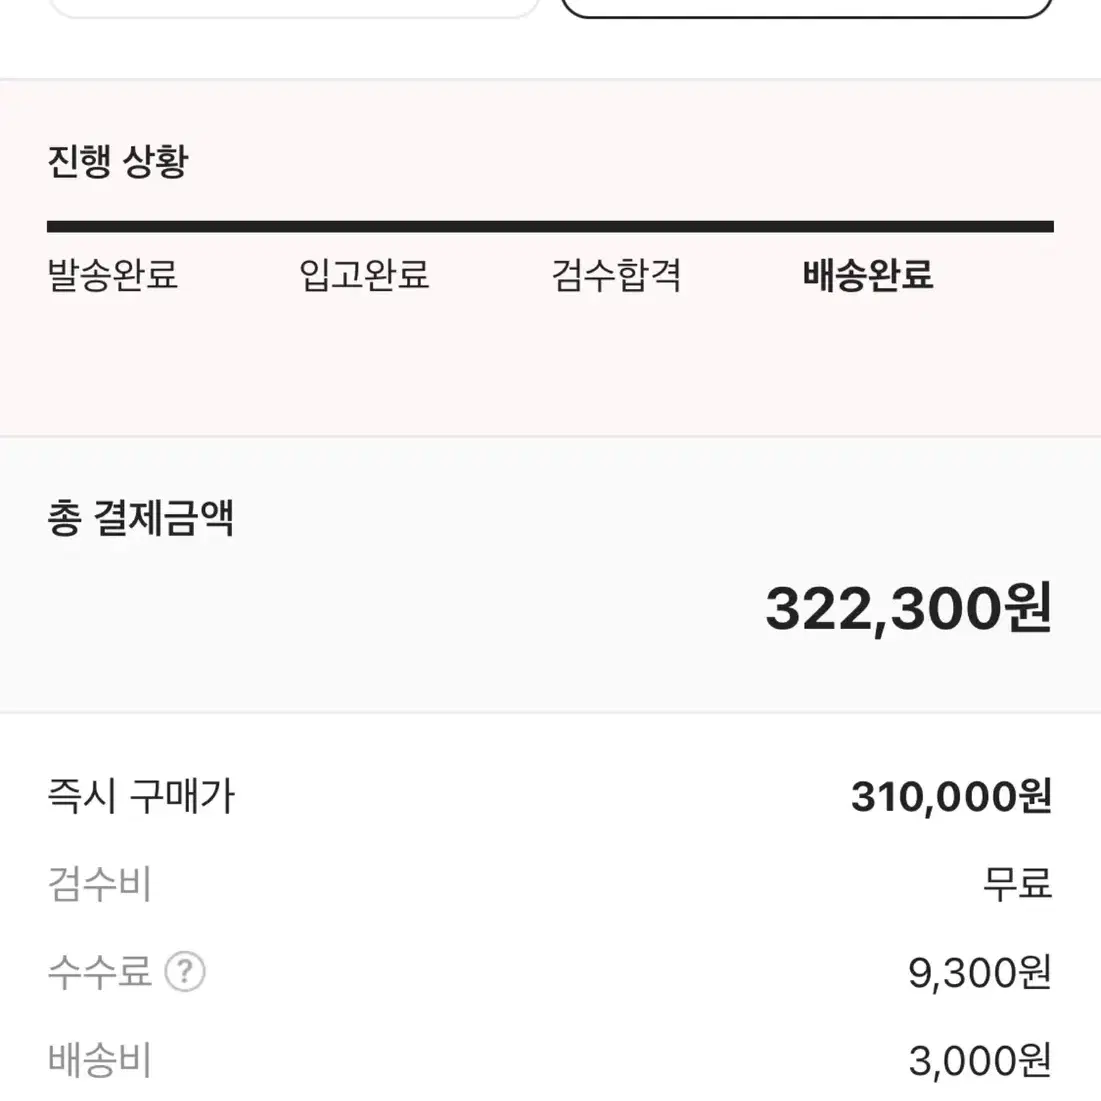Image resolution: width=1101 pixels, height=1101 pixels.
Task: Click the 무료 inspection fee value
Action: click(x=1017, y=884)
